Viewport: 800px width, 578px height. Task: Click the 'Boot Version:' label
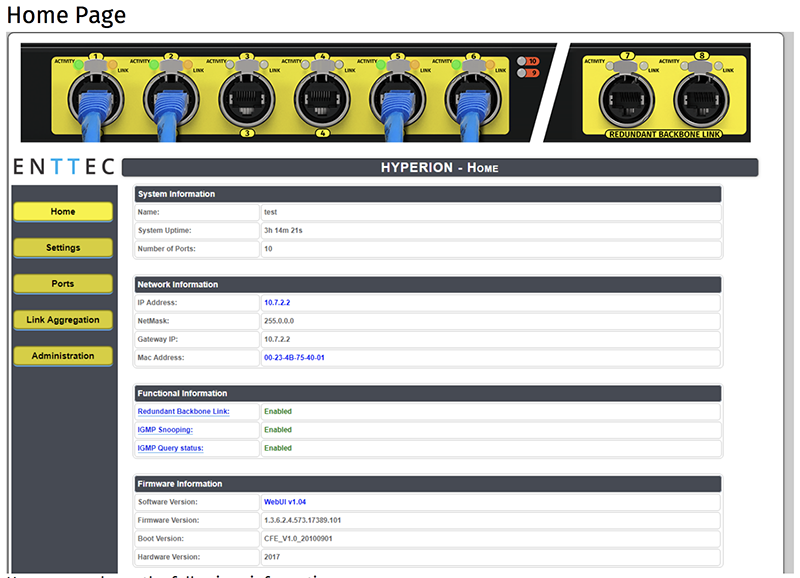(161, 539)
